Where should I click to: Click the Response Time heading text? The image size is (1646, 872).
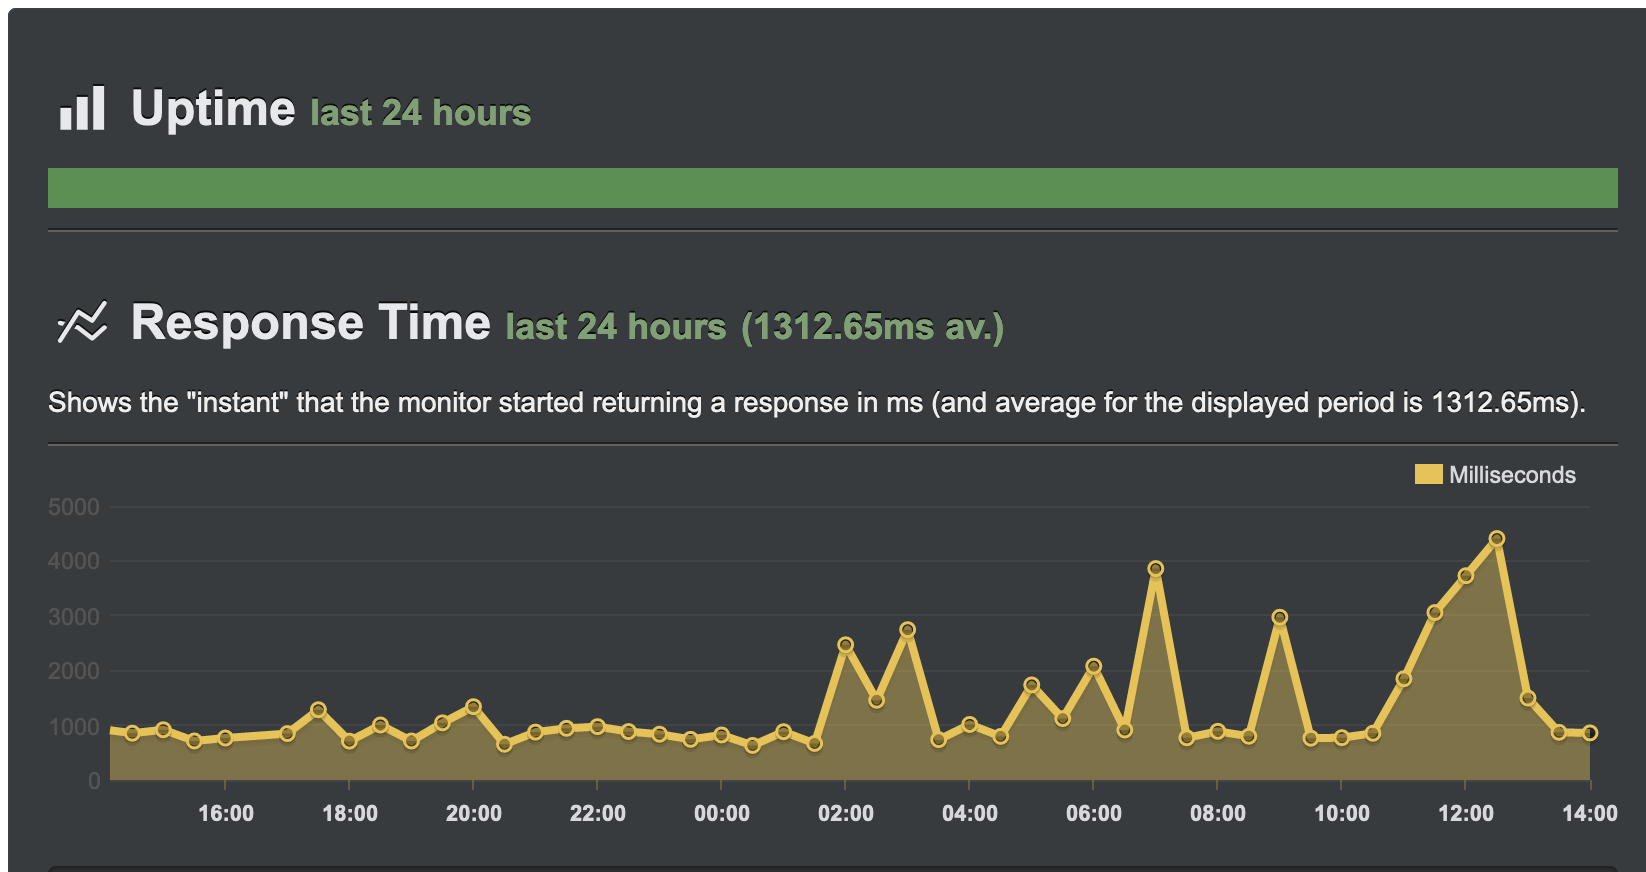click(x=311, y=322)
